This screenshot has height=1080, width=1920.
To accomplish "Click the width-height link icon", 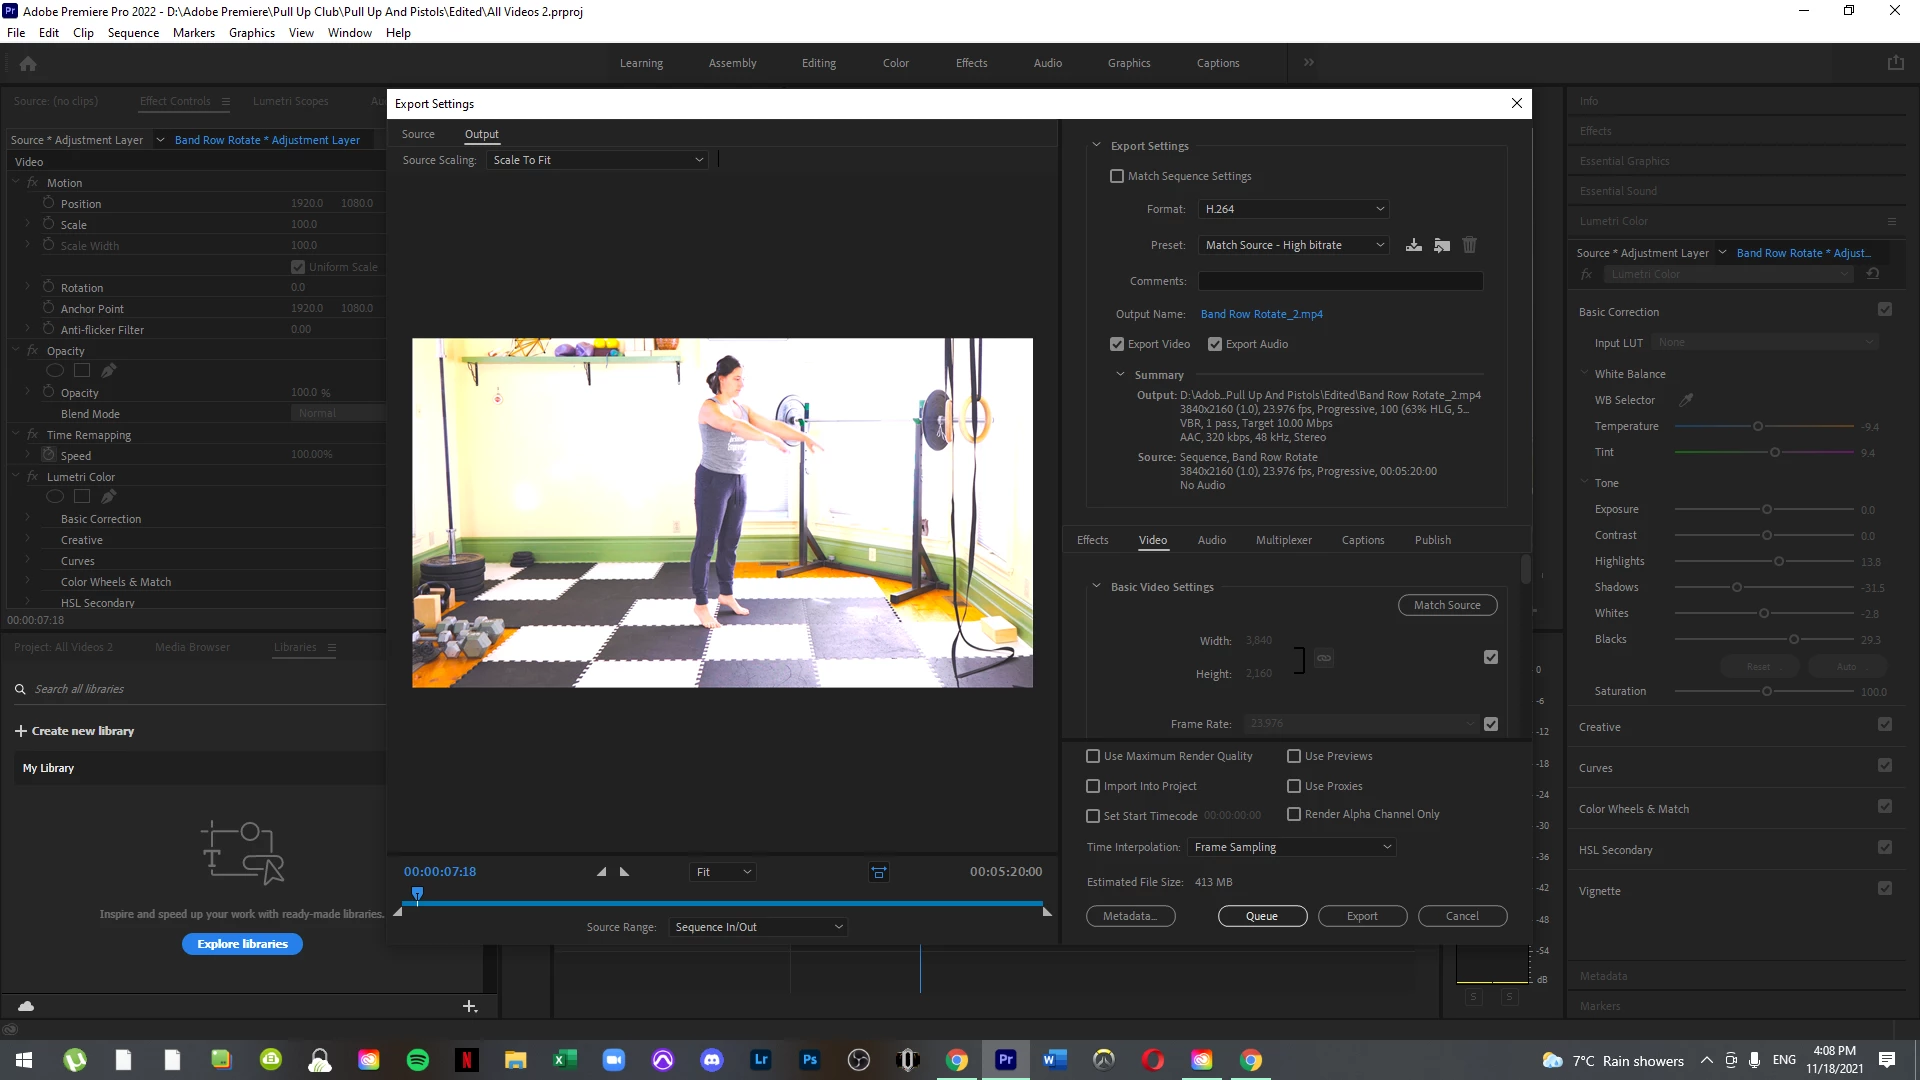I will [1324, 658].
